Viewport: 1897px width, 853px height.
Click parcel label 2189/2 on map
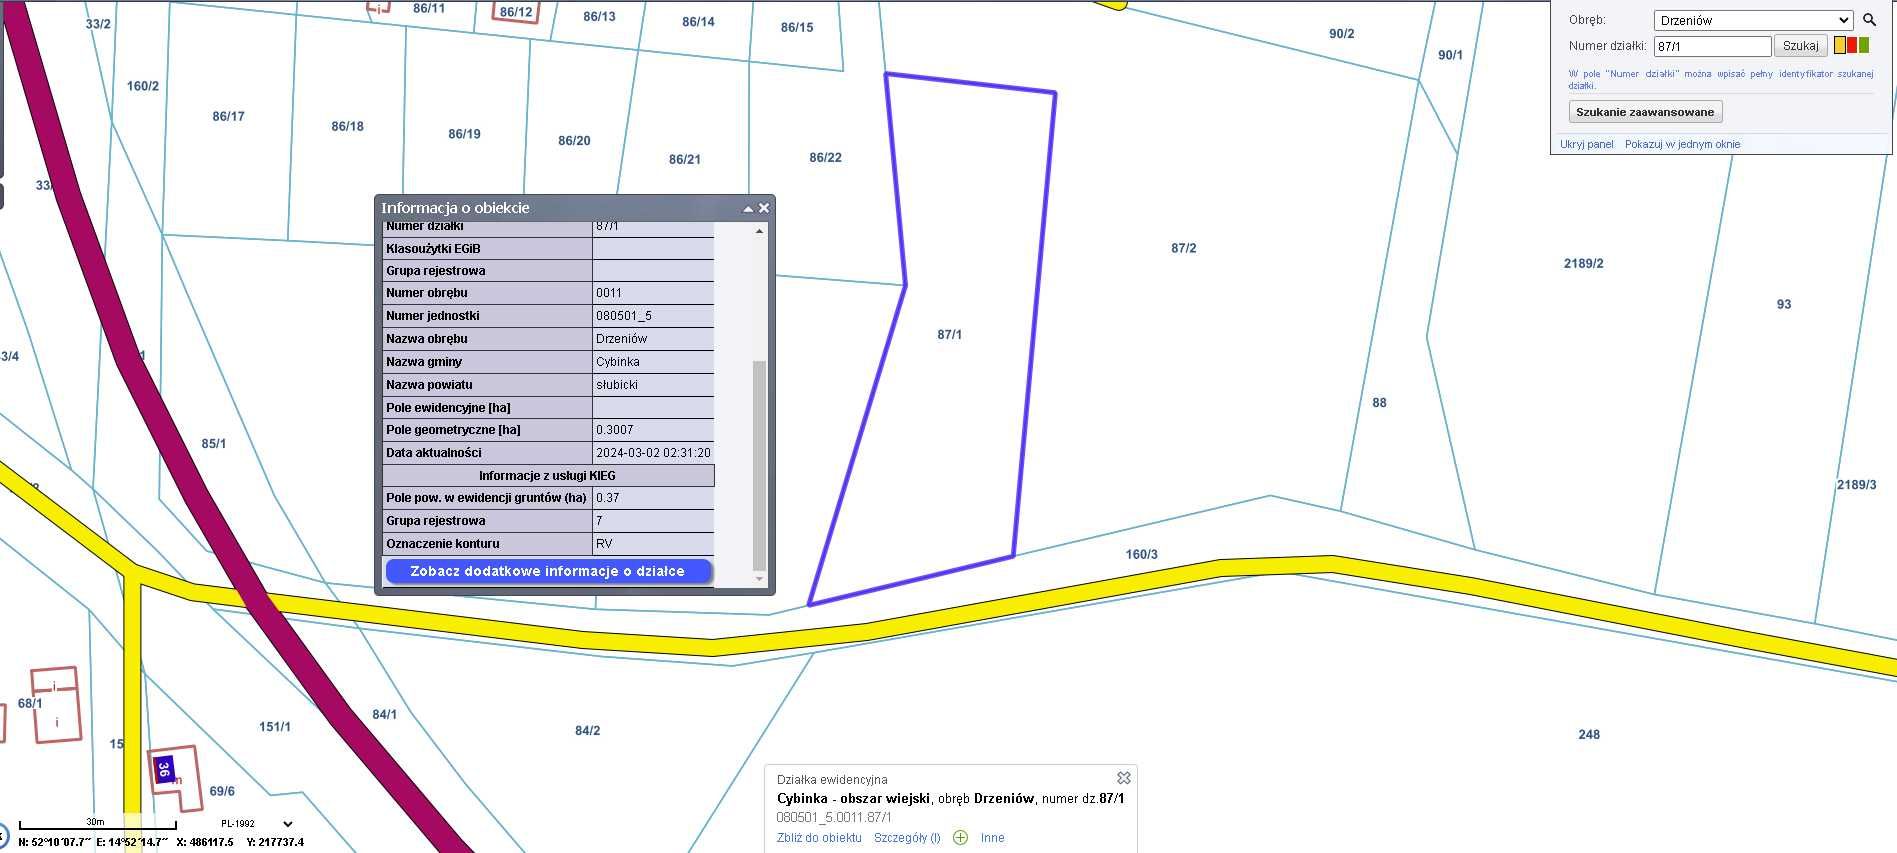pyautogui.click(x=1584, y=264)
